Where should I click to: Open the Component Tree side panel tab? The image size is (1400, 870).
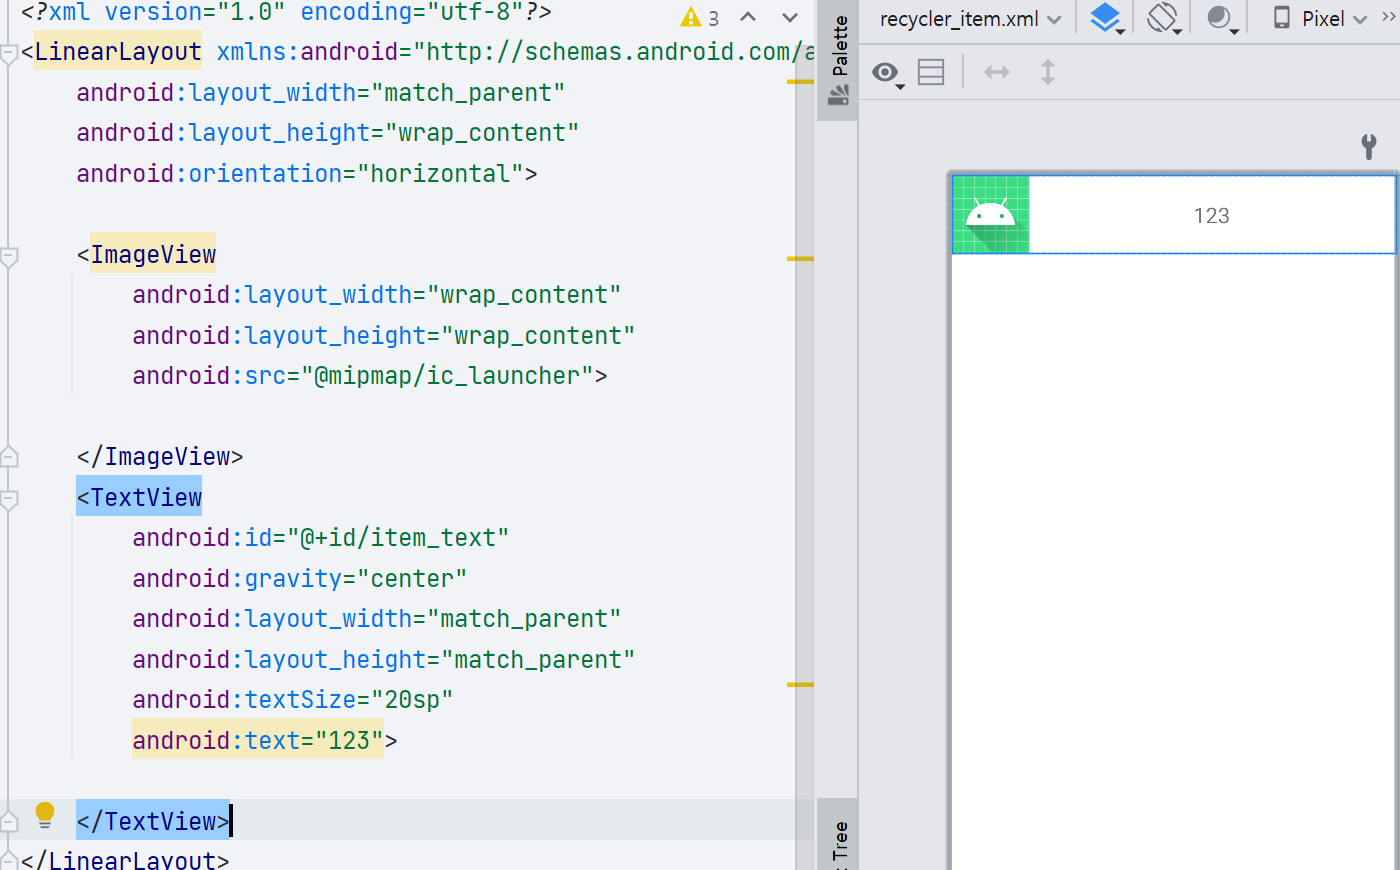838,836
